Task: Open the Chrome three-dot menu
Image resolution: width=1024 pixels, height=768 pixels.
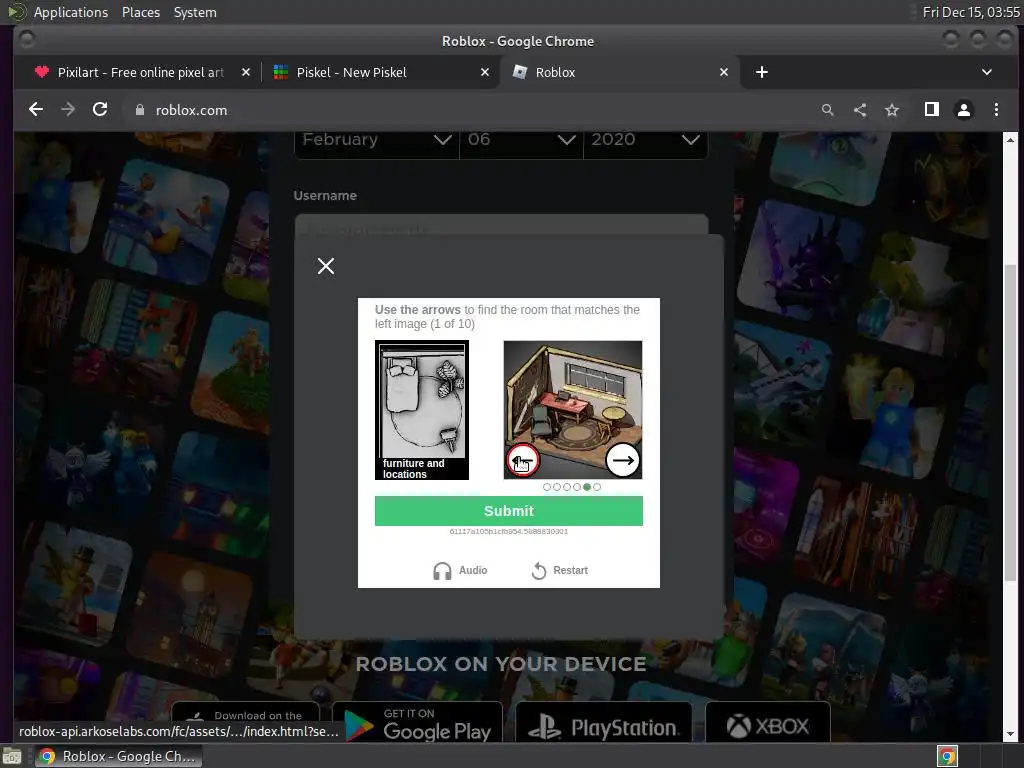Action: (996, 110)
